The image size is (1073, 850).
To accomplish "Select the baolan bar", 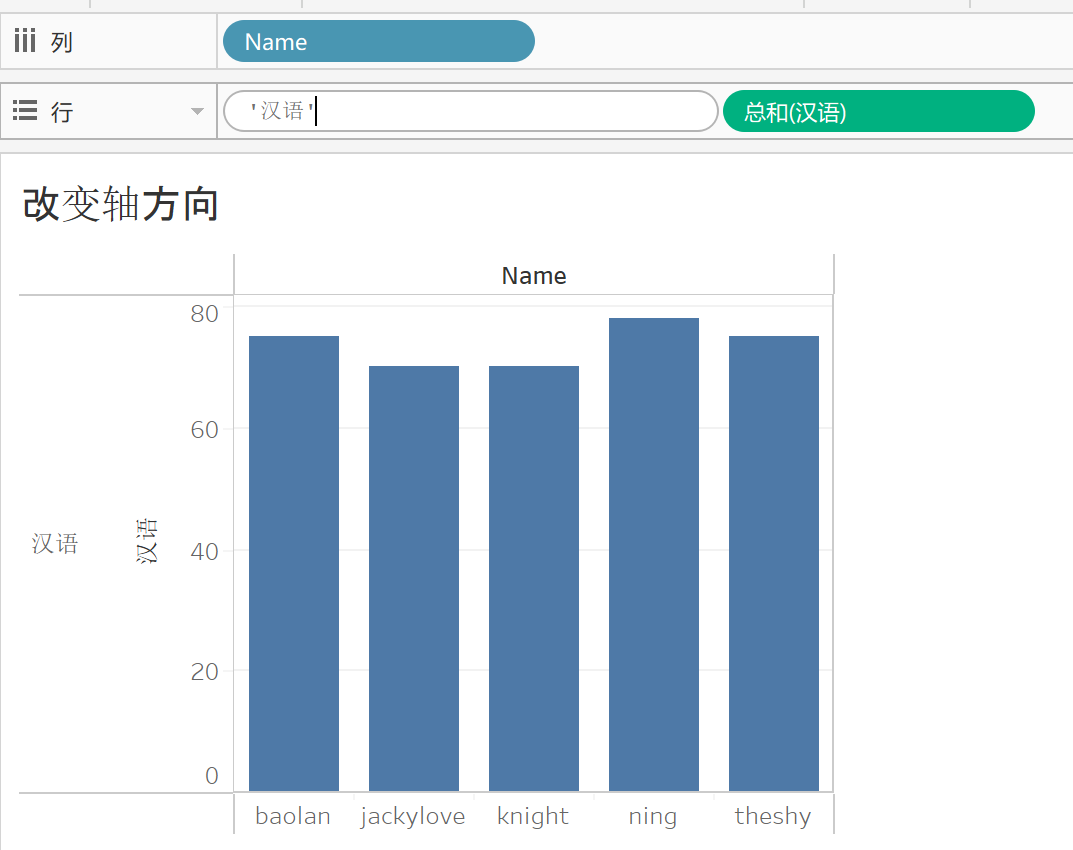I will 294,563.
